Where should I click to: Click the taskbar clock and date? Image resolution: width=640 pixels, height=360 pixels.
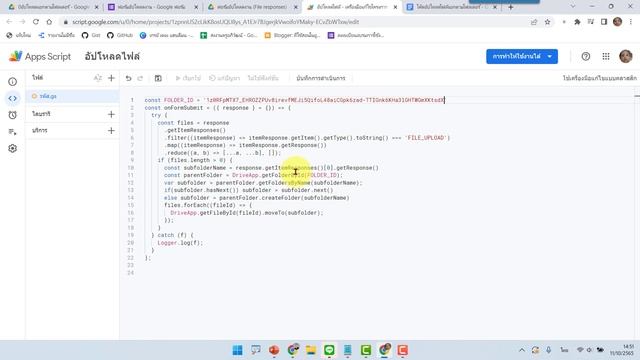click(622, 350)
